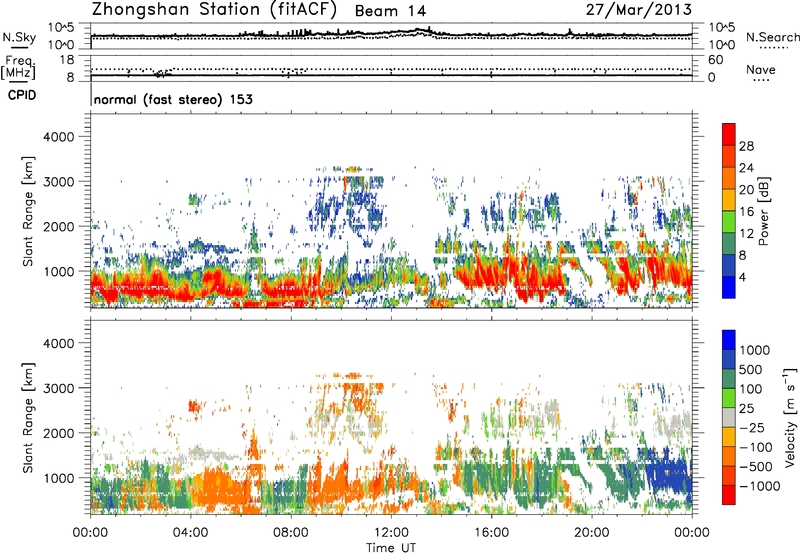Click the blue bottom segment of Power colorbar

[729, 287]
